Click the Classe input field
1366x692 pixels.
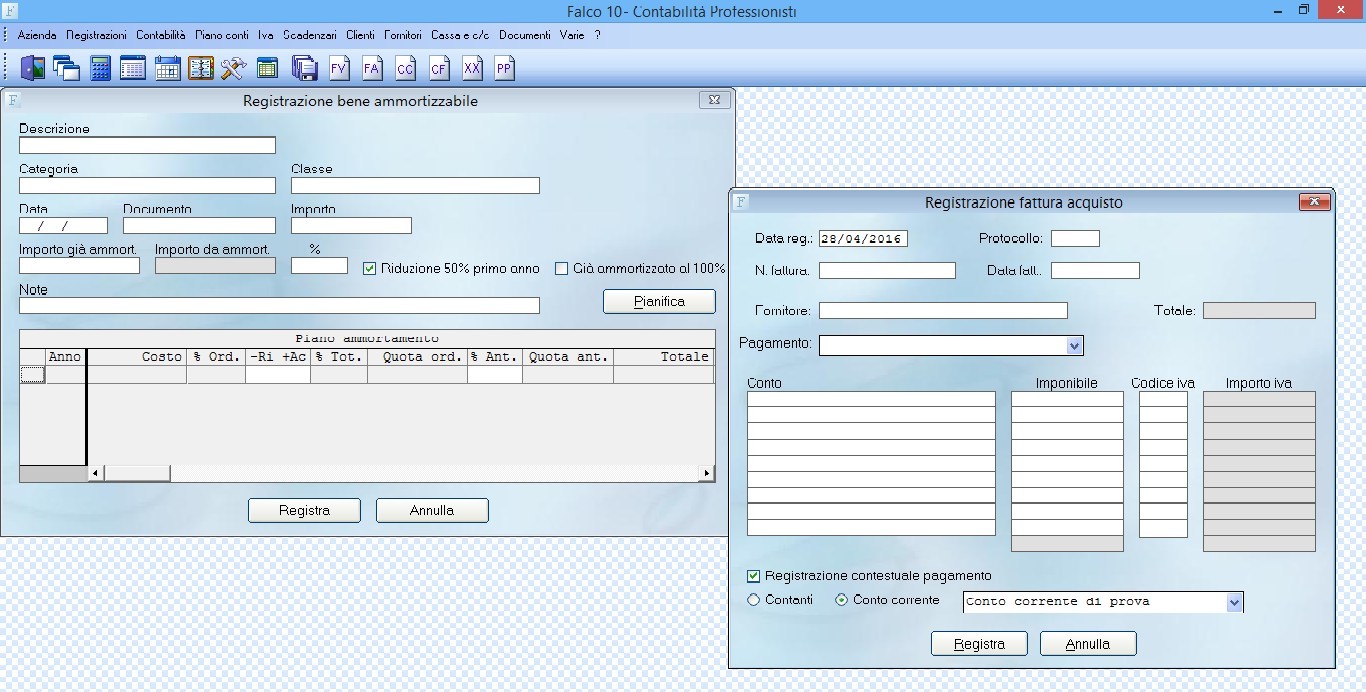(x=415, y=185)
